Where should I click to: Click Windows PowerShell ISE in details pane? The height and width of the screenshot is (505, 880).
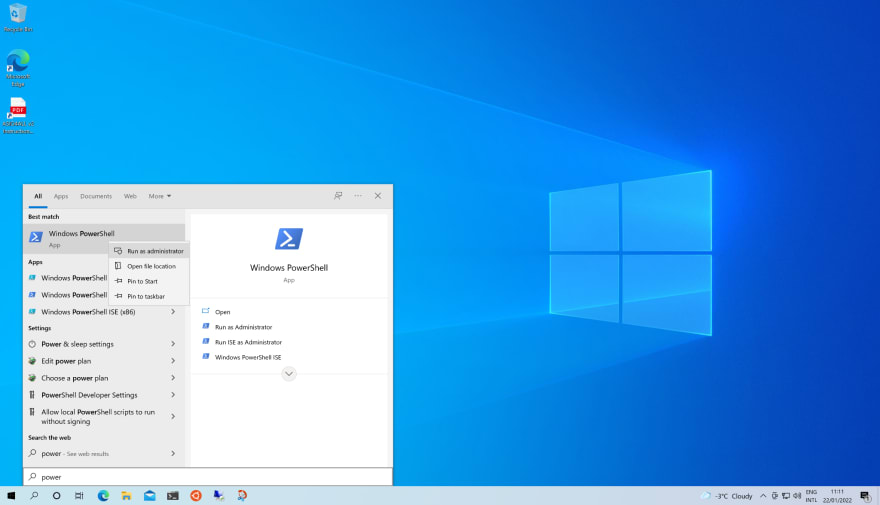pos(248,357)
